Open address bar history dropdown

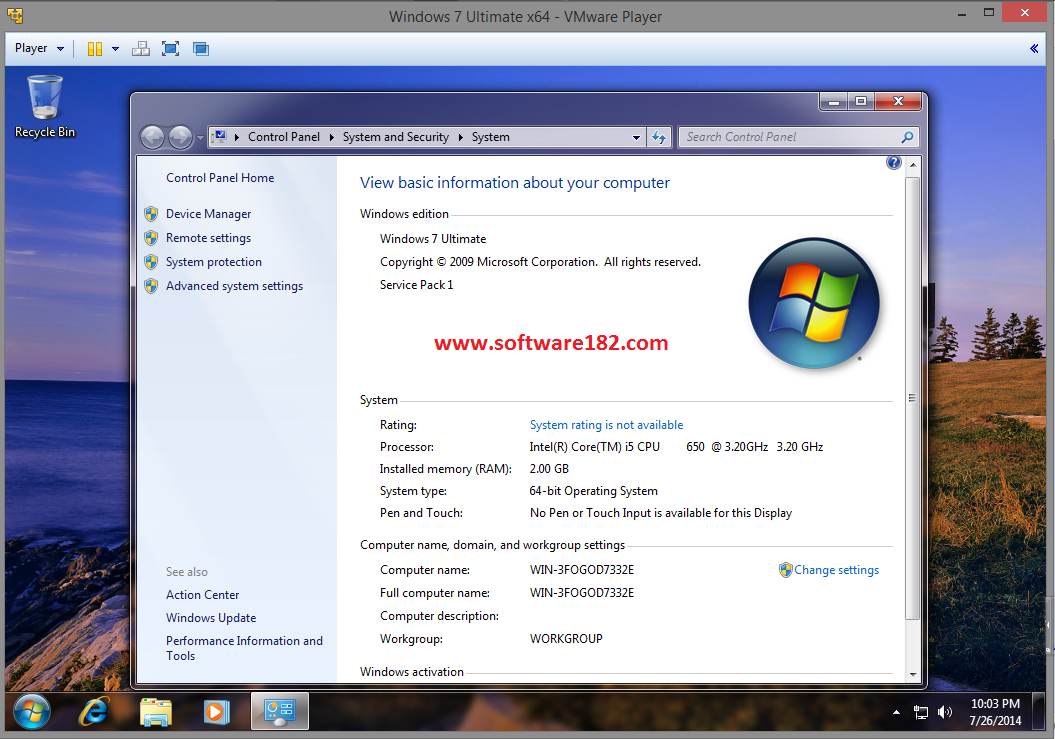click(636, 137)
